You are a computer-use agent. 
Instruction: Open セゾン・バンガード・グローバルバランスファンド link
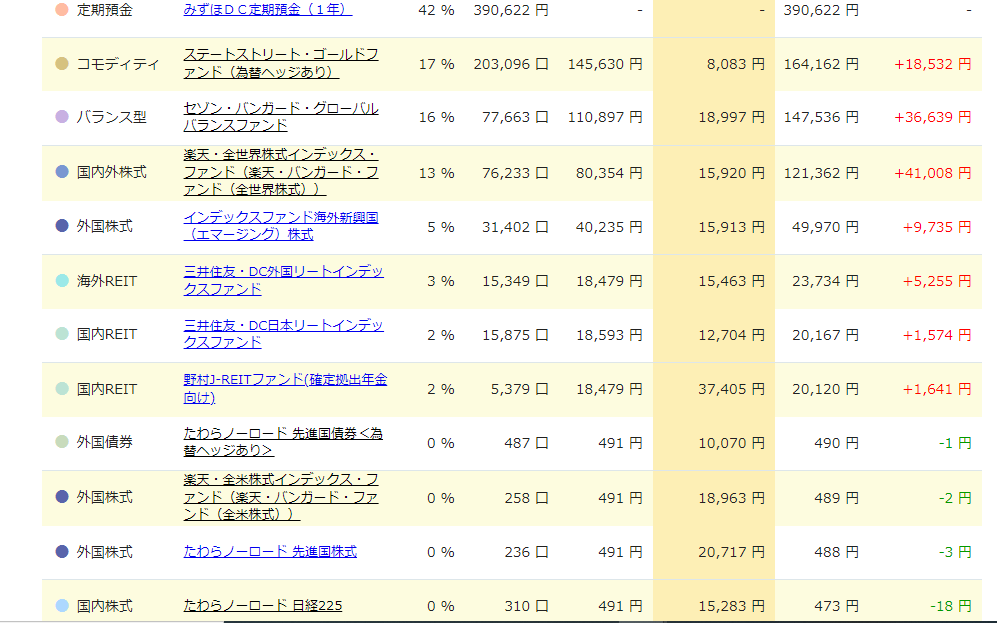coord(280,117)
